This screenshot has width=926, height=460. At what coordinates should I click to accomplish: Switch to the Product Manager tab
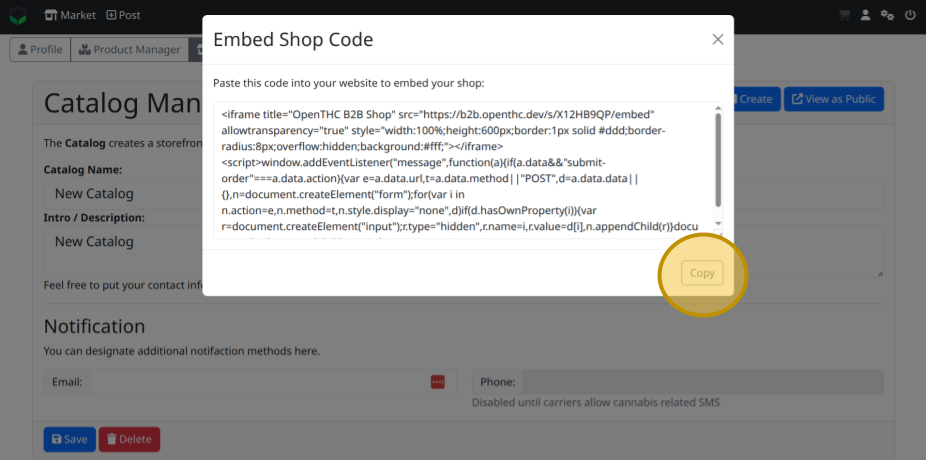point(130,50)
